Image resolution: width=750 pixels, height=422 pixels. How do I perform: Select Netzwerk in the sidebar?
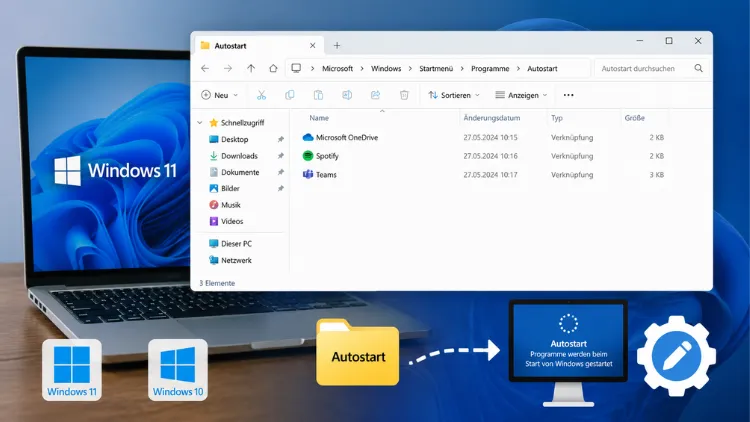236,260
